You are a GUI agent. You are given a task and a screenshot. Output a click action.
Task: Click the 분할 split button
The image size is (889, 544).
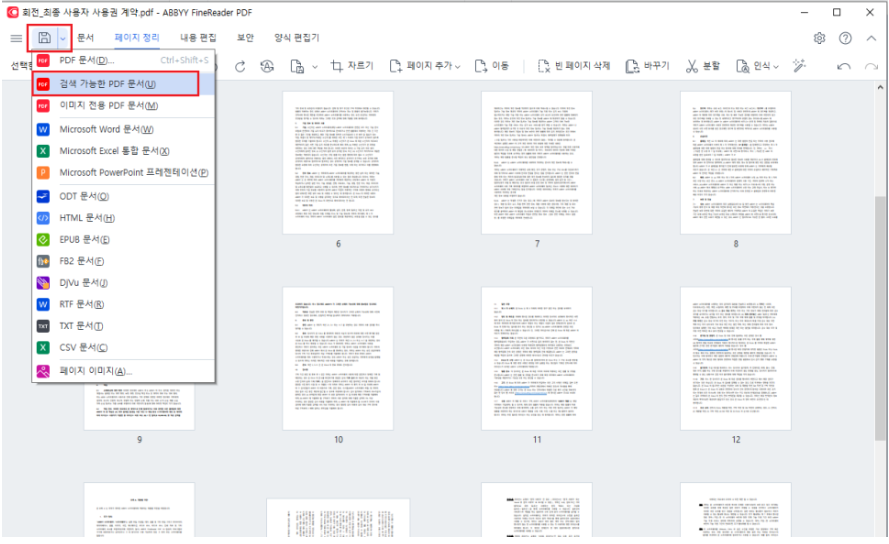[702, 66]
